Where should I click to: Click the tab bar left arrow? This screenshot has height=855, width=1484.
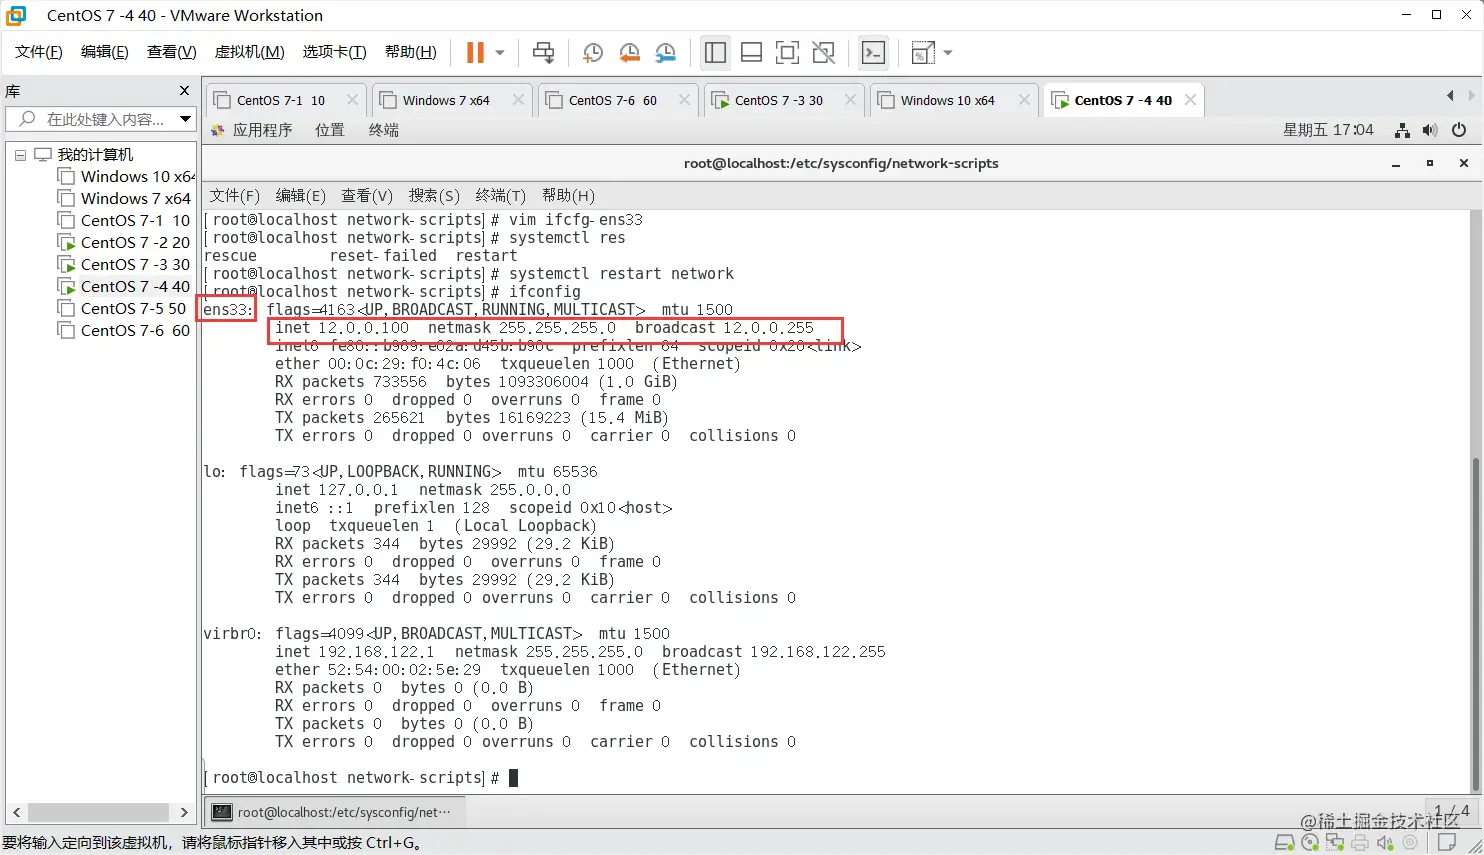click(1450, 96)
